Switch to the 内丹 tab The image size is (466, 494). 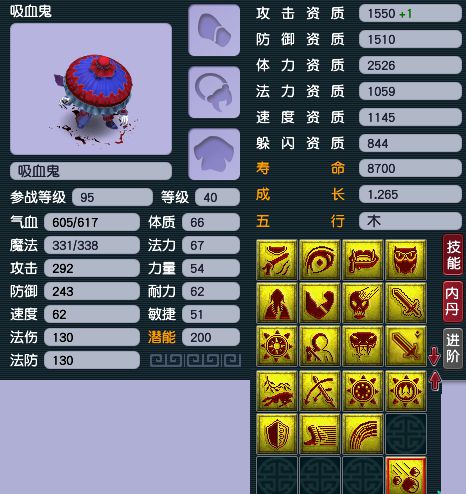[453, 302]
